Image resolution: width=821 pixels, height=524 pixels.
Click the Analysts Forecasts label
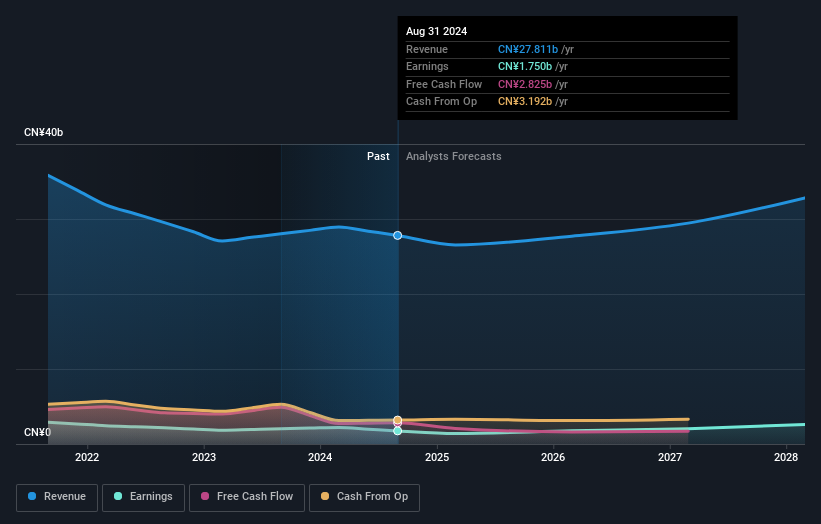[453, 156]
